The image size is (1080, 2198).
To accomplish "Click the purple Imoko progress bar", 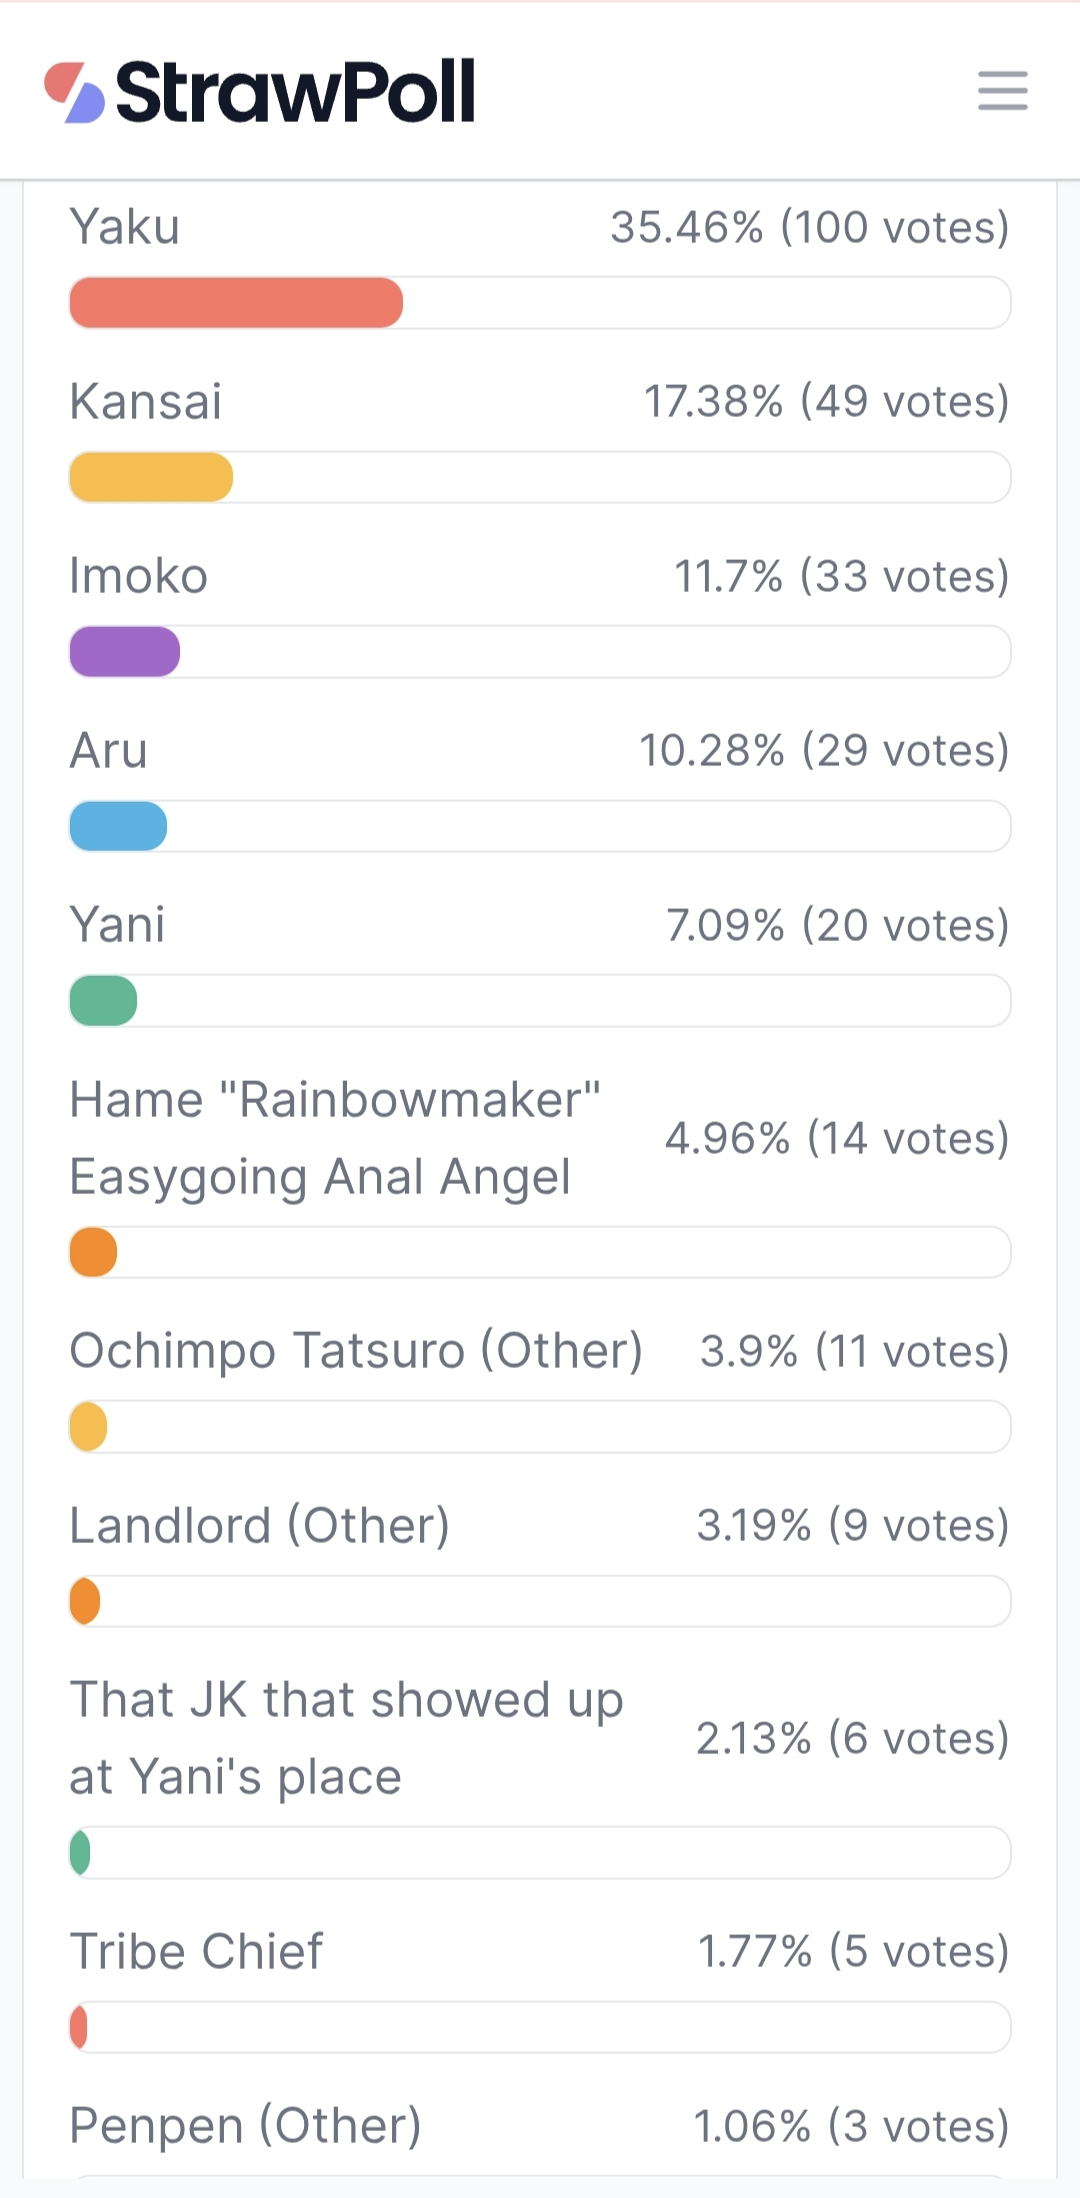I will (x=124, y=652).
